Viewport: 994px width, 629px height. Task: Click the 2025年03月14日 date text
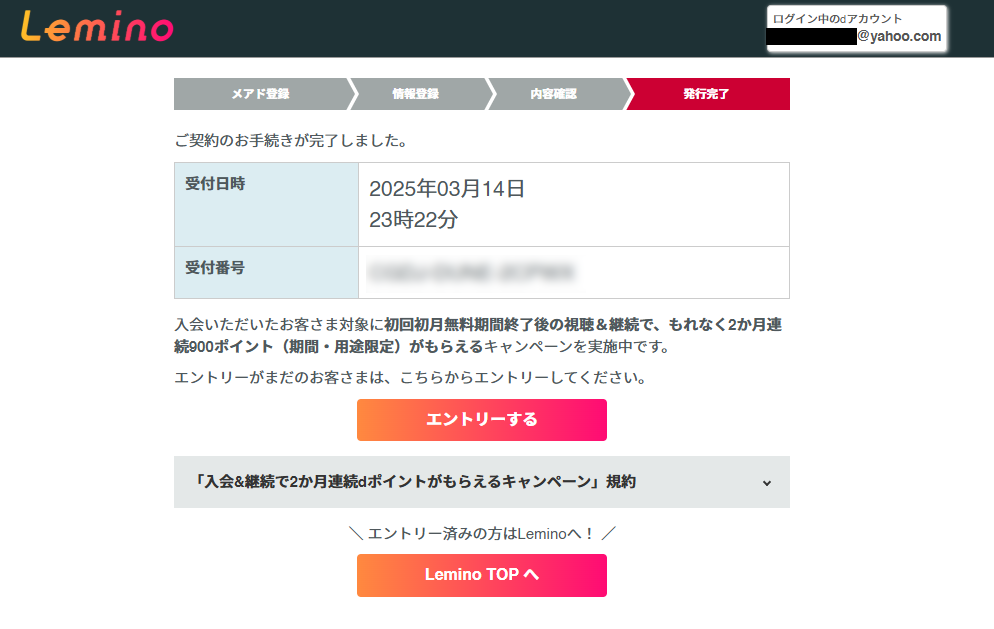tap(446, 188)
